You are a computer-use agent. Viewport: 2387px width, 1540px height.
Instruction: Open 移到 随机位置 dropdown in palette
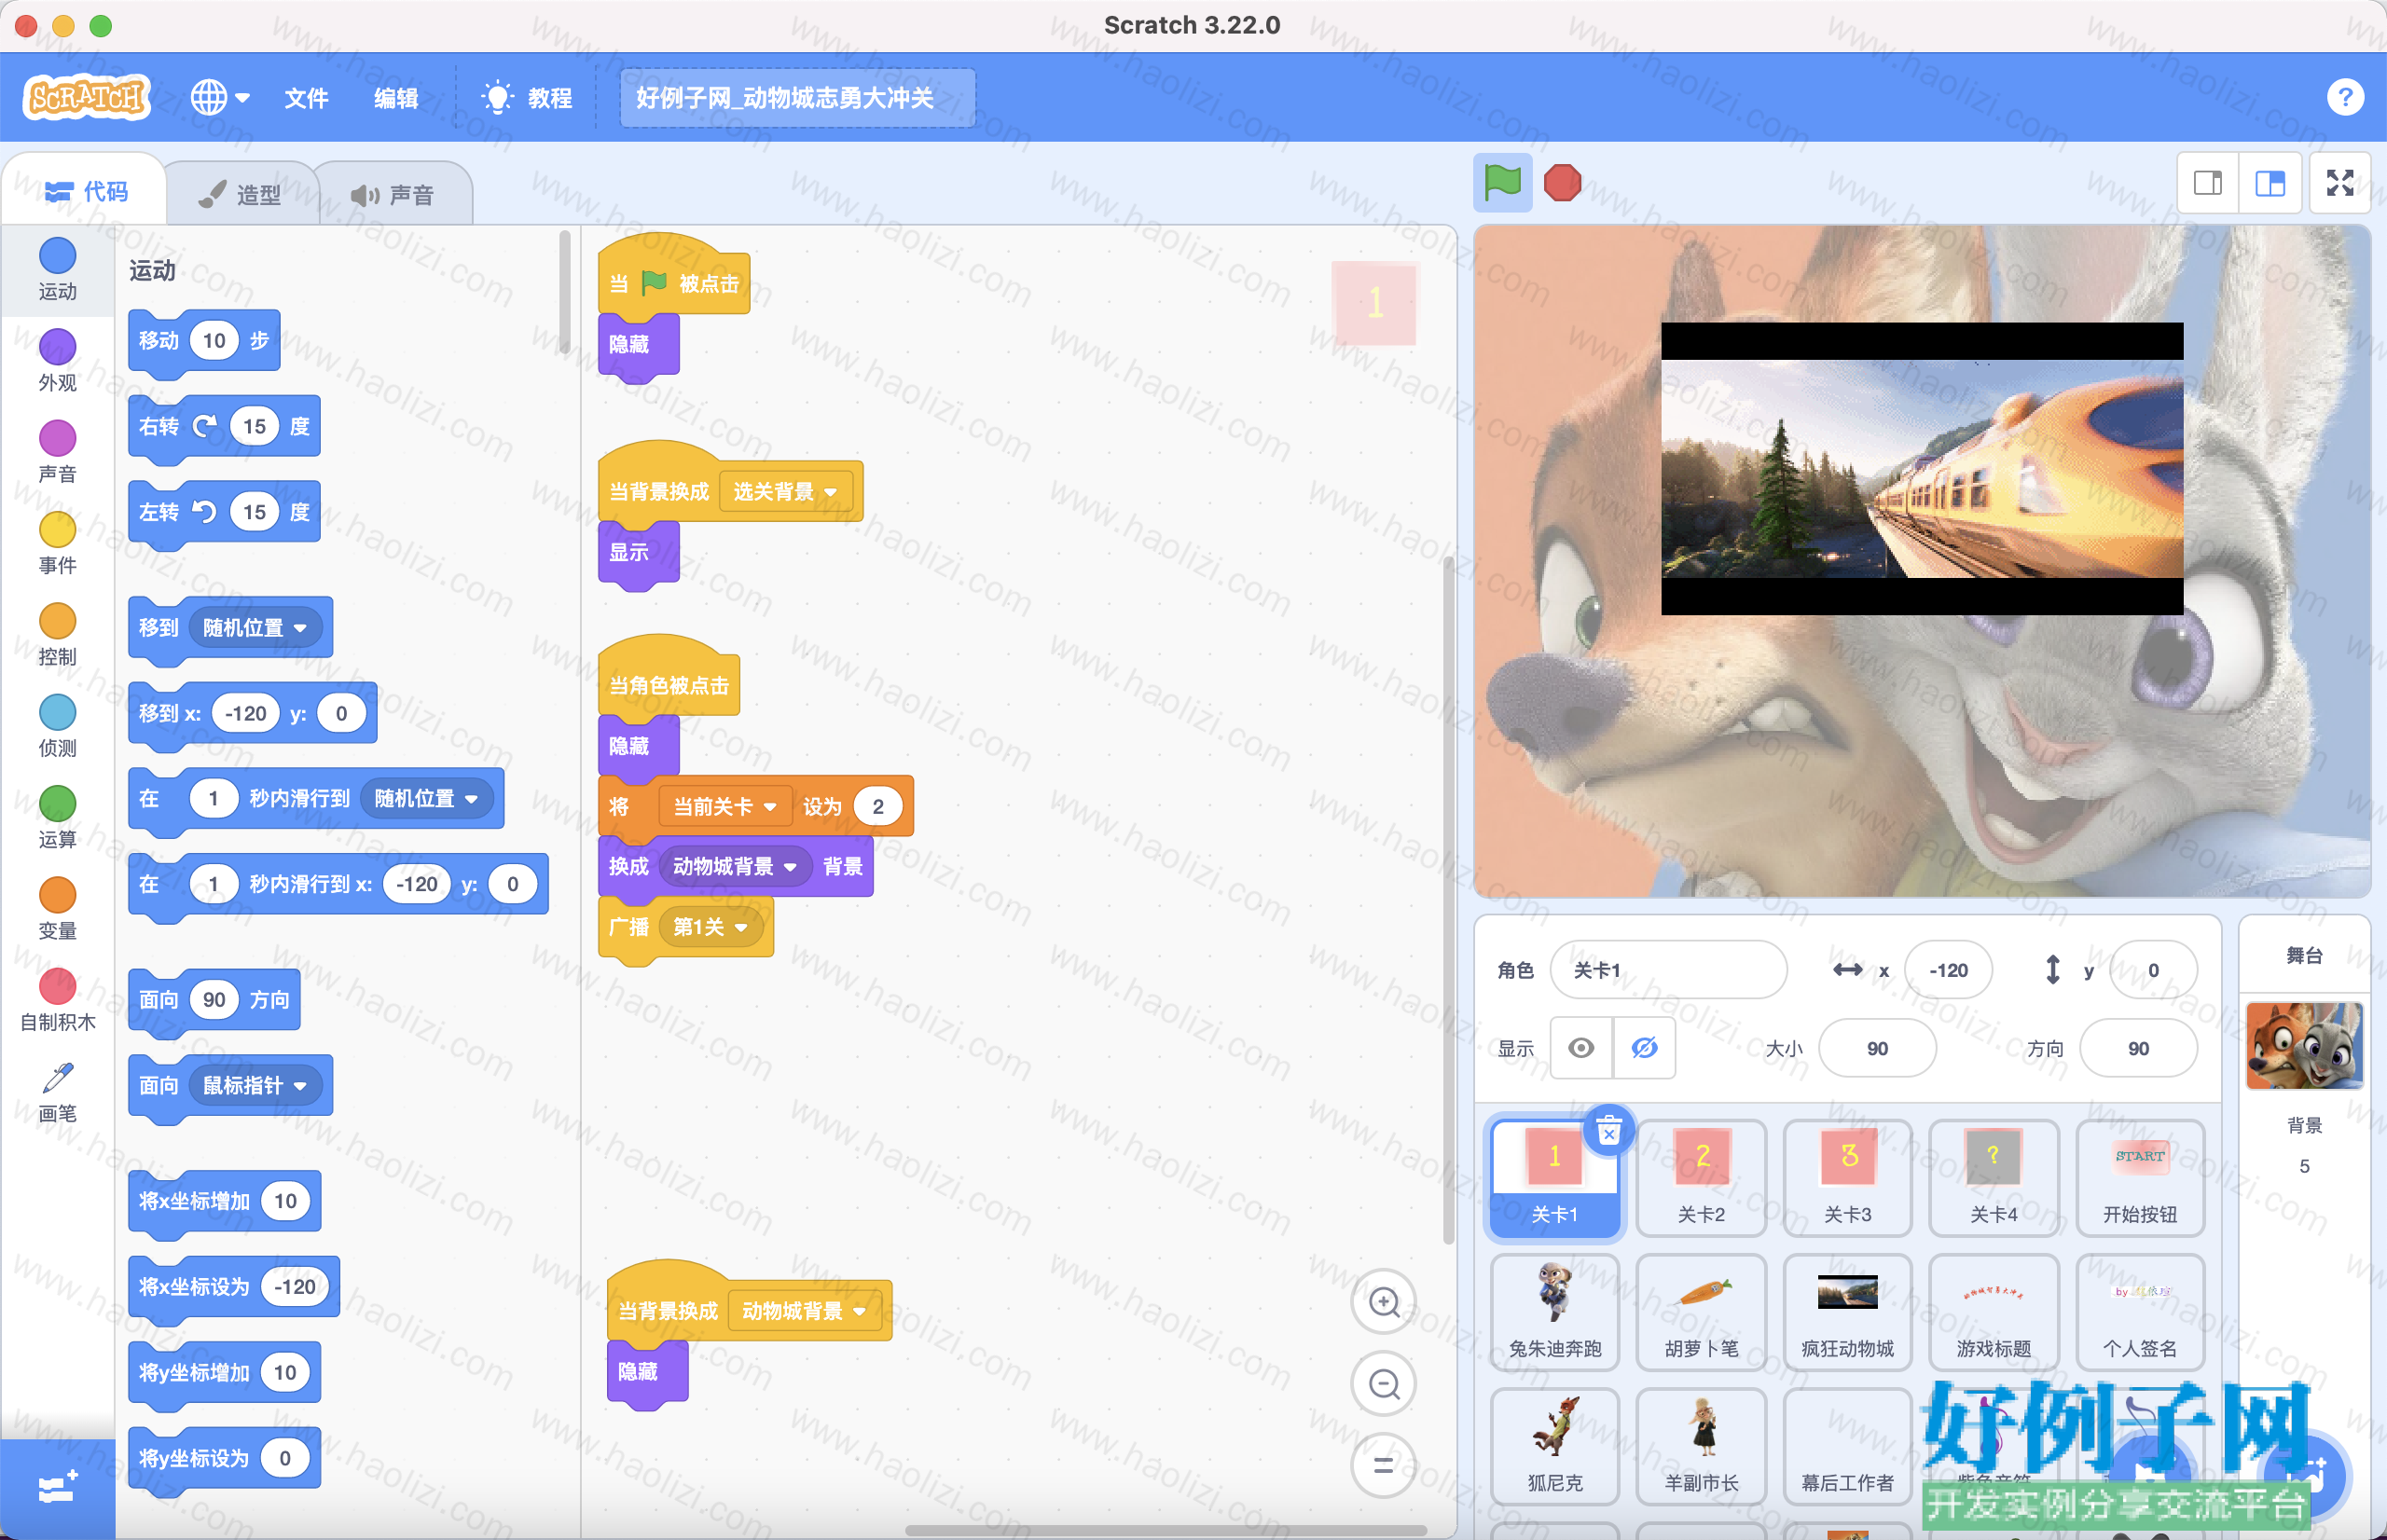click(255, 628)
